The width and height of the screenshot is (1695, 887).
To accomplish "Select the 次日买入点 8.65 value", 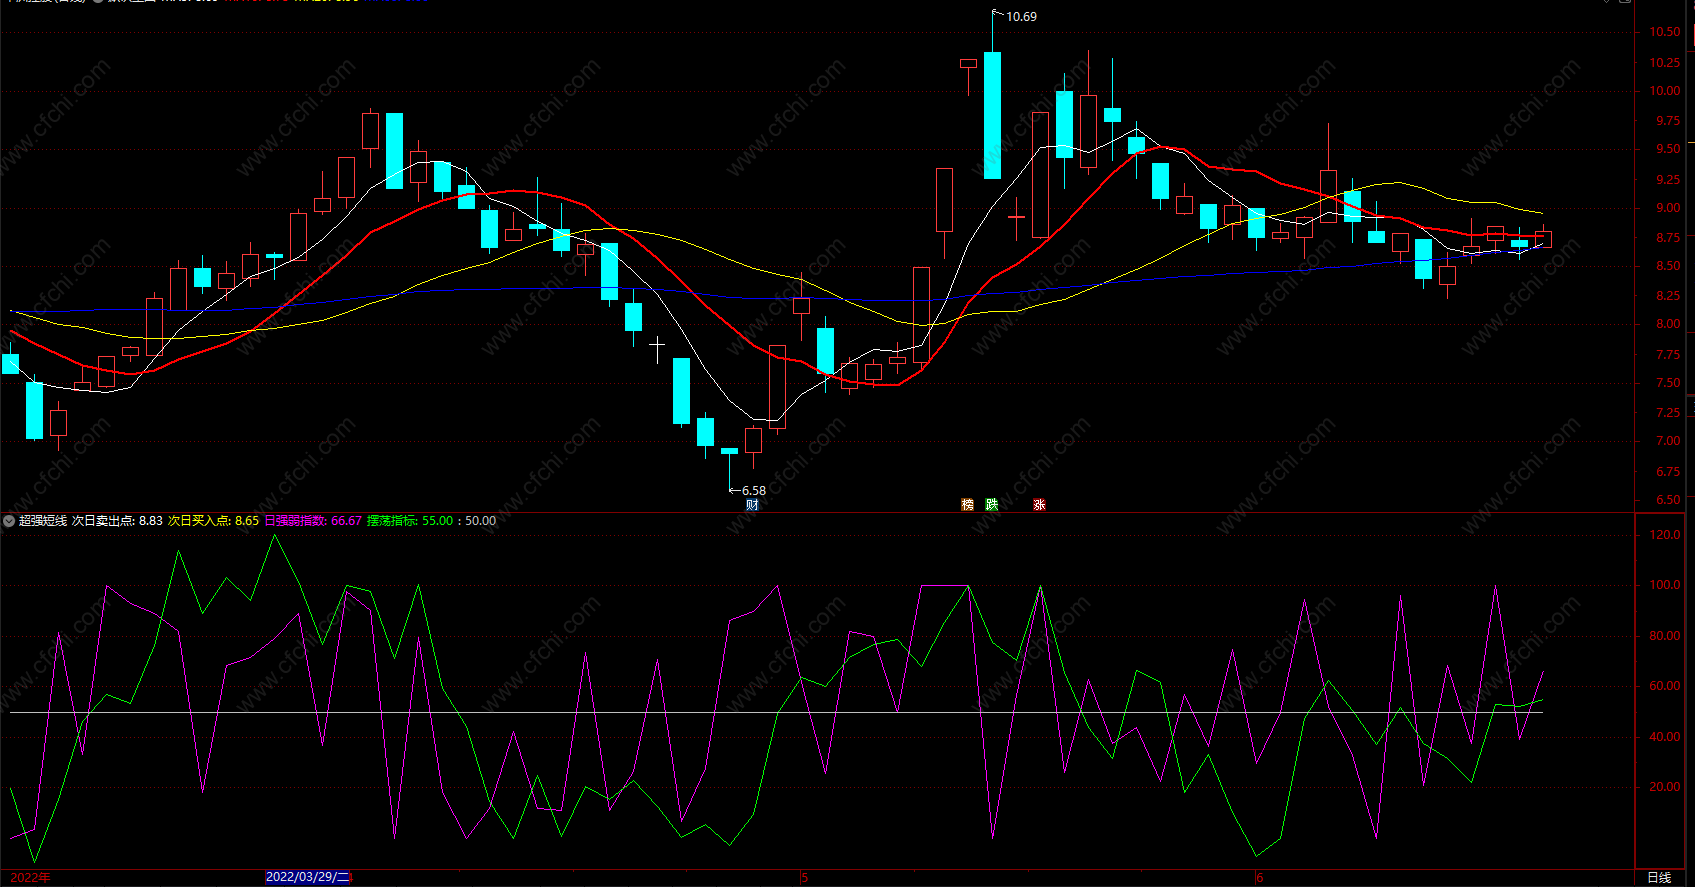I will 213,521.
